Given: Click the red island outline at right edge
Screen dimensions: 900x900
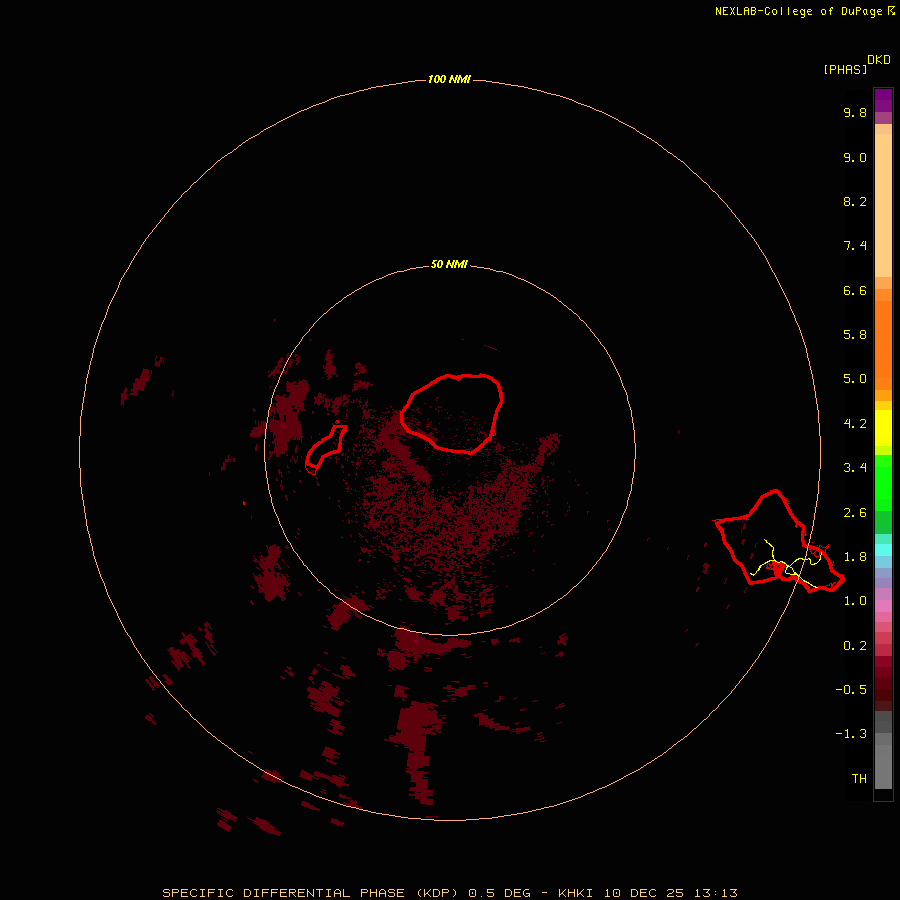Looking at the screenshot, I should click(x=778, y=542).
